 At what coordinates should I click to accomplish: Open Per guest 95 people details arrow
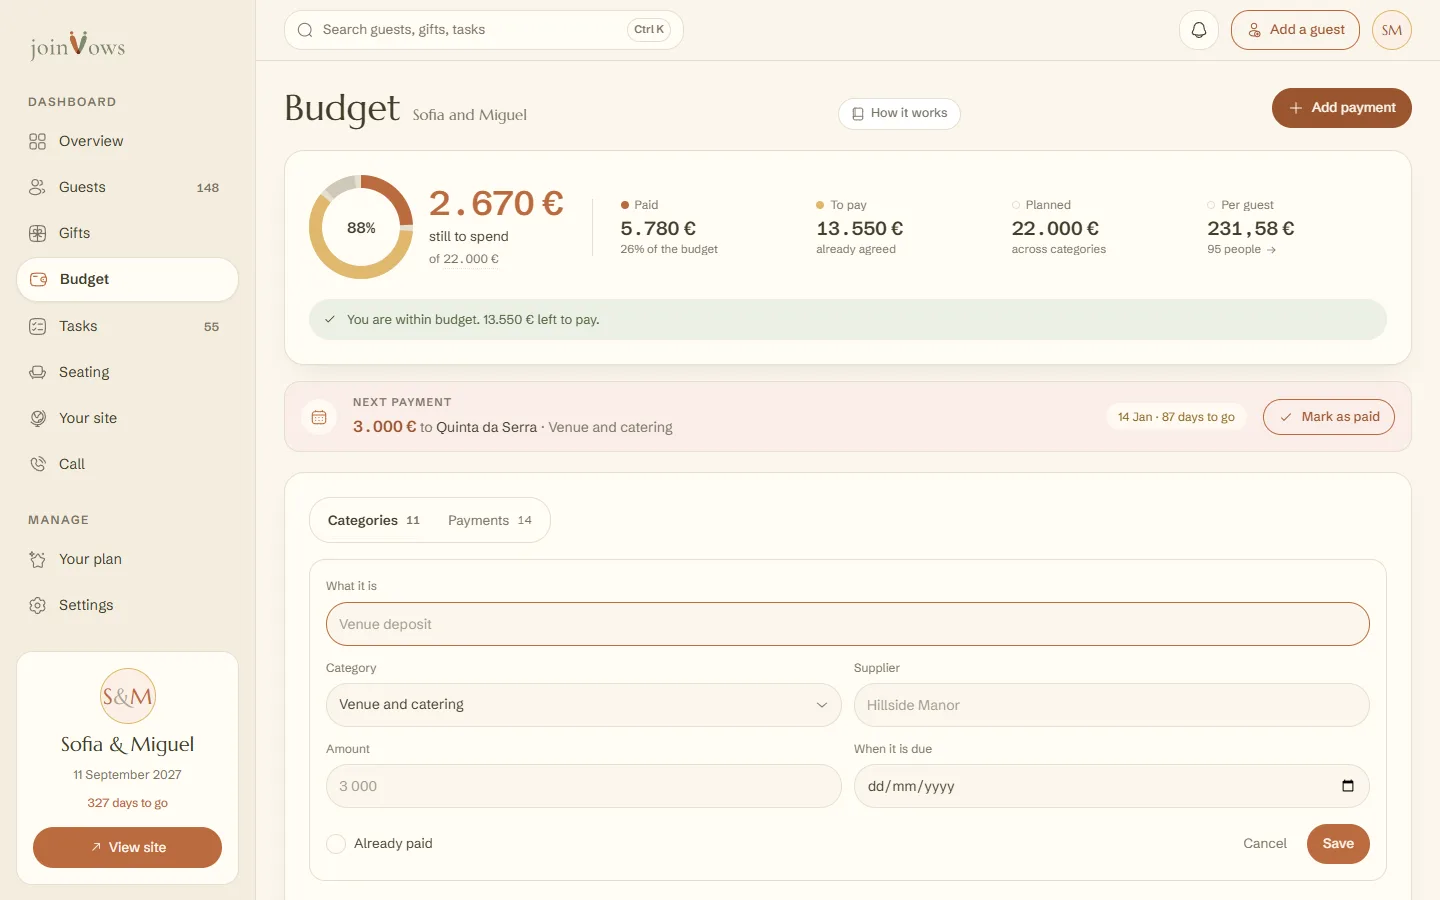tap(1271, 250)
